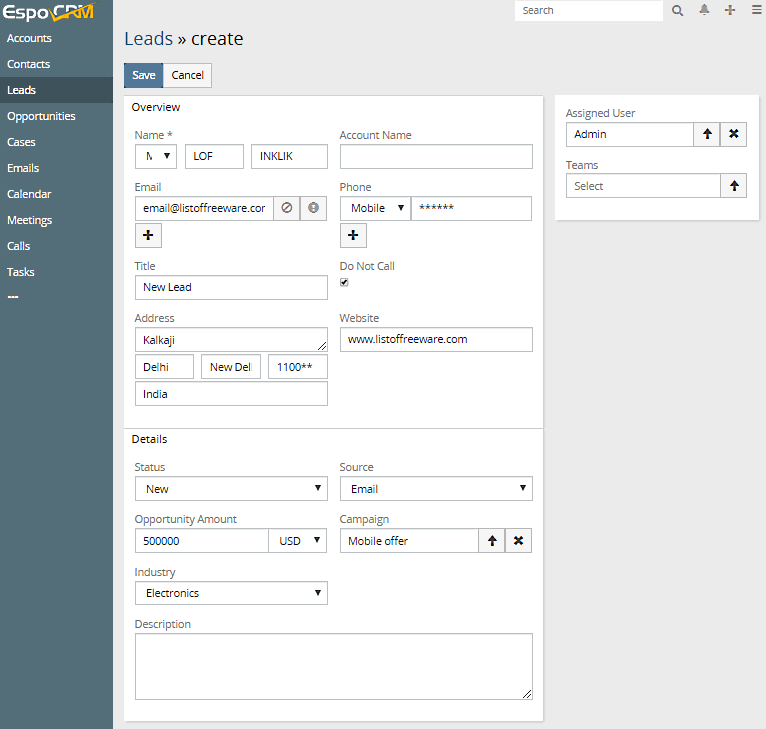The height and width of the screenshot is (729, 766).
Task: Go to Calendar in the sidebar
Action: pos(56,193)
